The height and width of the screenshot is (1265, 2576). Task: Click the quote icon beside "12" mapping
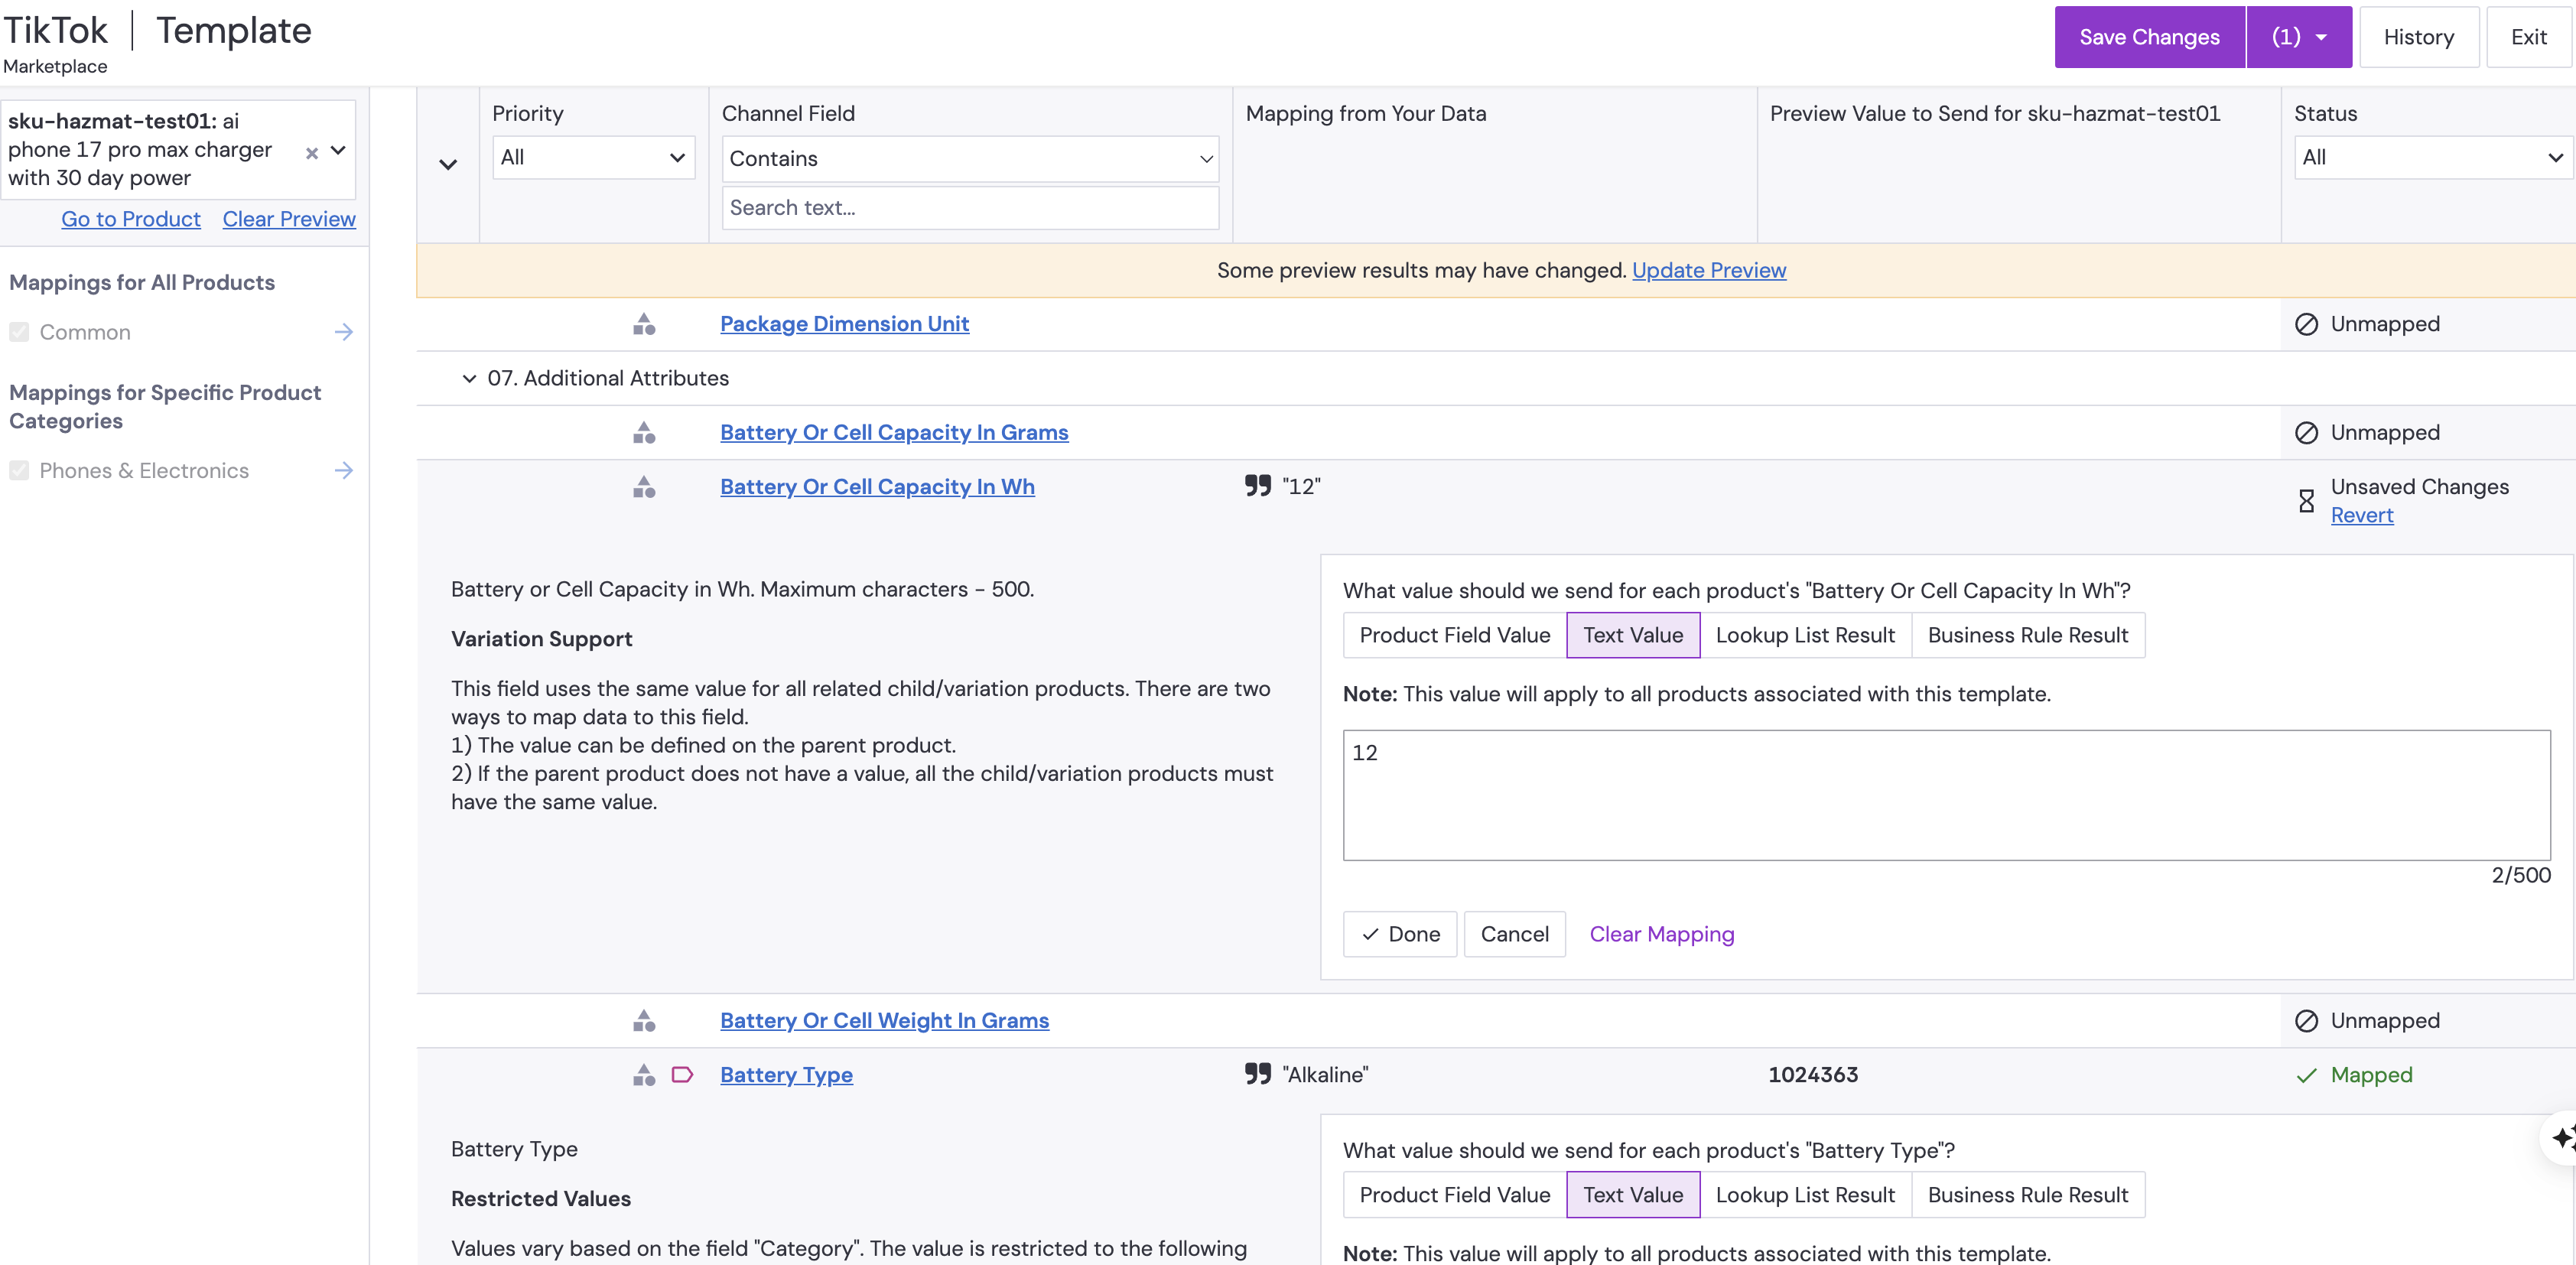tap(1257, 486)
